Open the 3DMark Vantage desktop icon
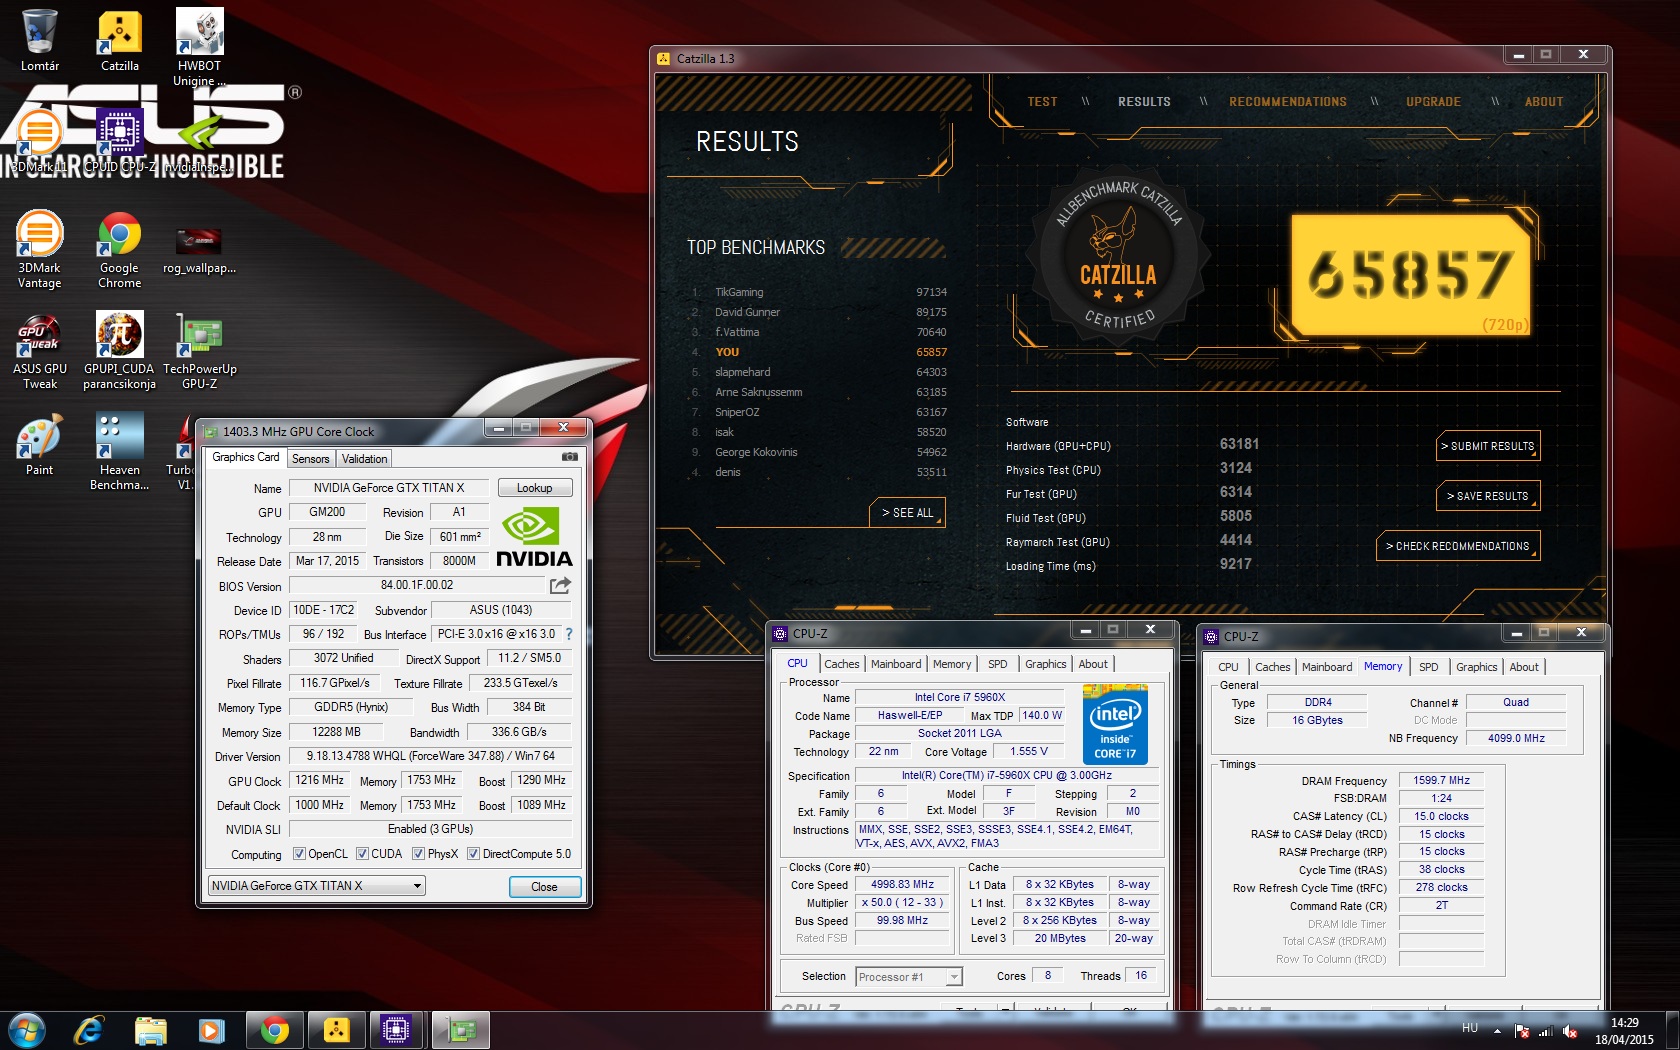The height and width of the screenshot is (1050, 1680). 40,249
